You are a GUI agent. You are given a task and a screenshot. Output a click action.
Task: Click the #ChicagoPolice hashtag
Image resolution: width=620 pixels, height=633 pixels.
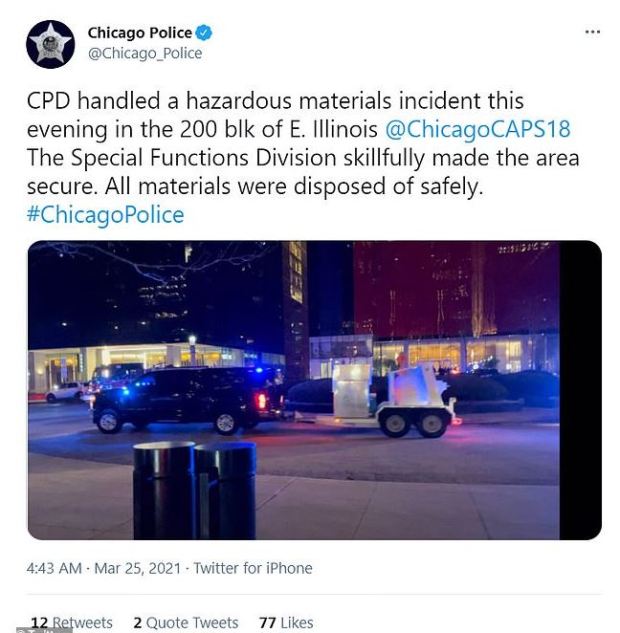pyautogui.click(x=105, y=214)
